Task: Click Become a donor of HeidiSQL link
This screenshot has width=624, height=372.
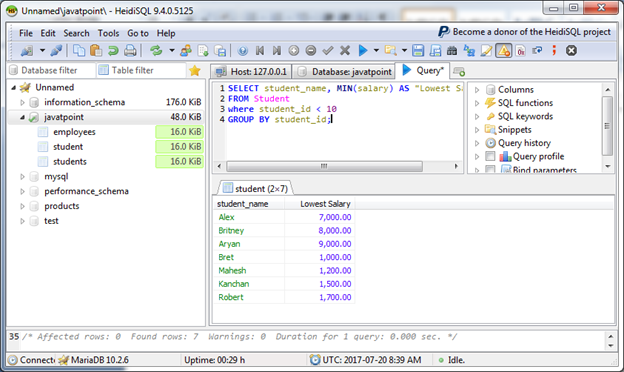Action: (531, 32)
